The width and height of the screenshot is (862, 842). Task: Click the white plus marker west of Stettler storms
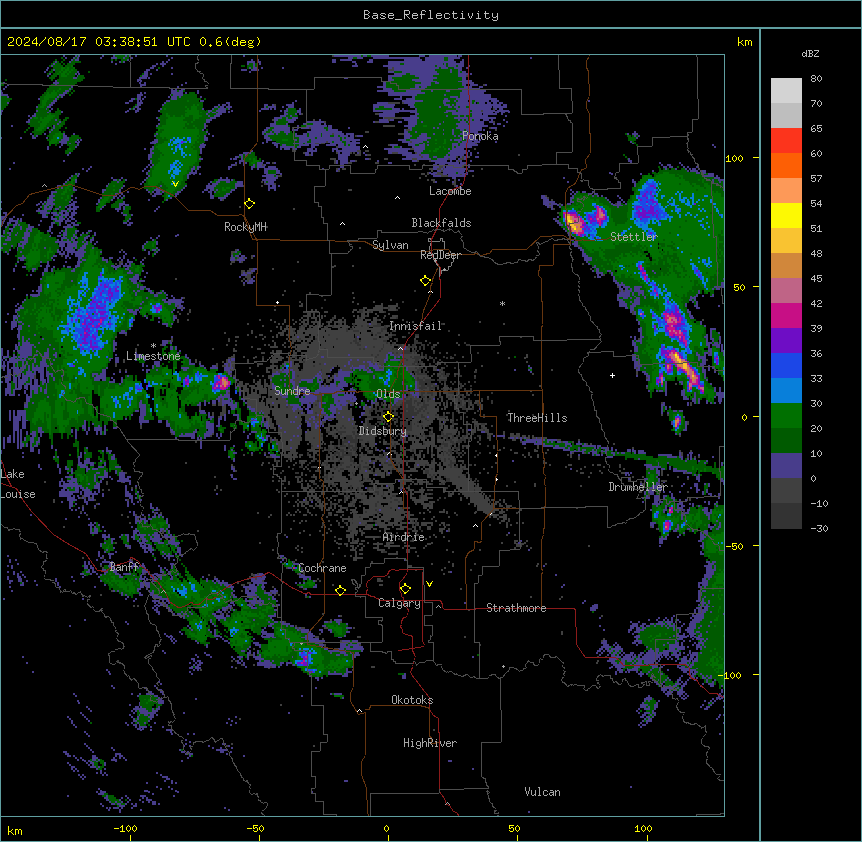[612, 375]
